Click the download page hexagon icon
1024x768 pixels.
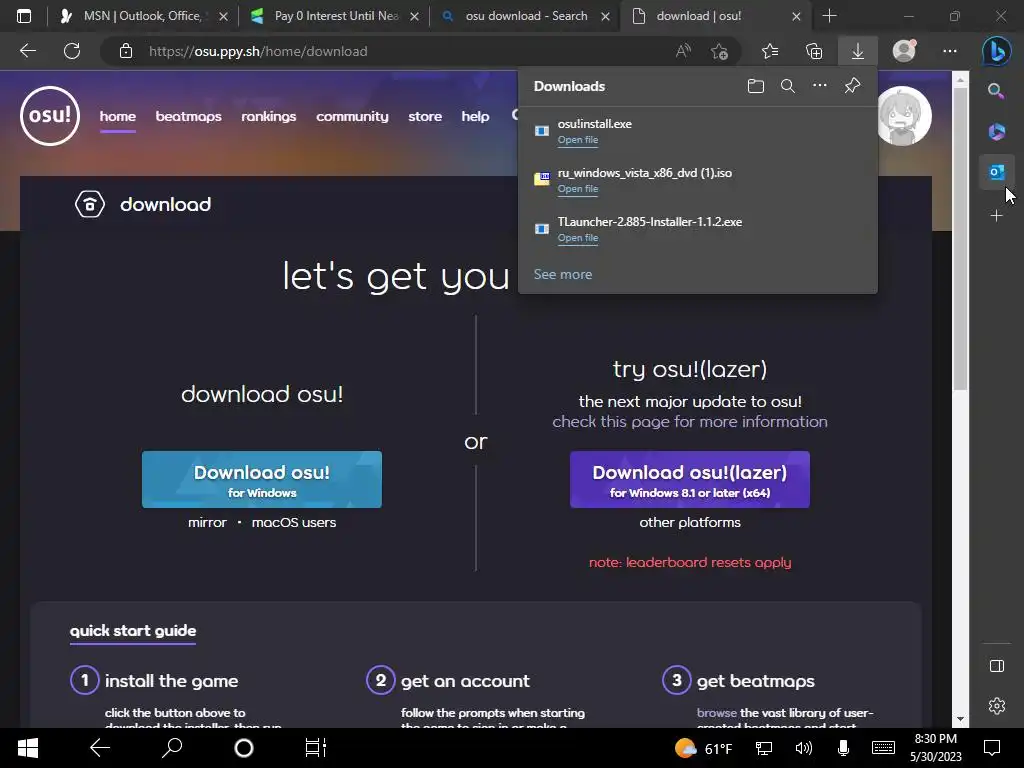coord(89,204)
